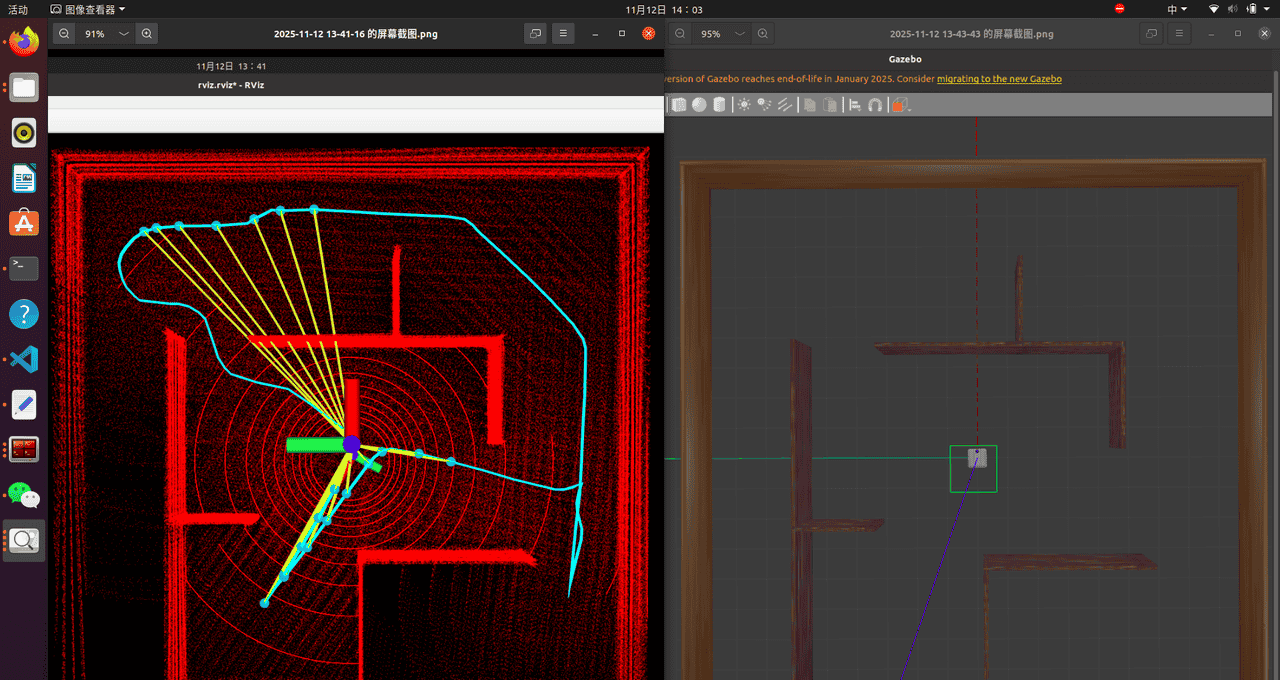The height and width of the screenshot is (680, 1280).
Task: Expand the 91% zoom level dropdown
Action: point(124,33)
